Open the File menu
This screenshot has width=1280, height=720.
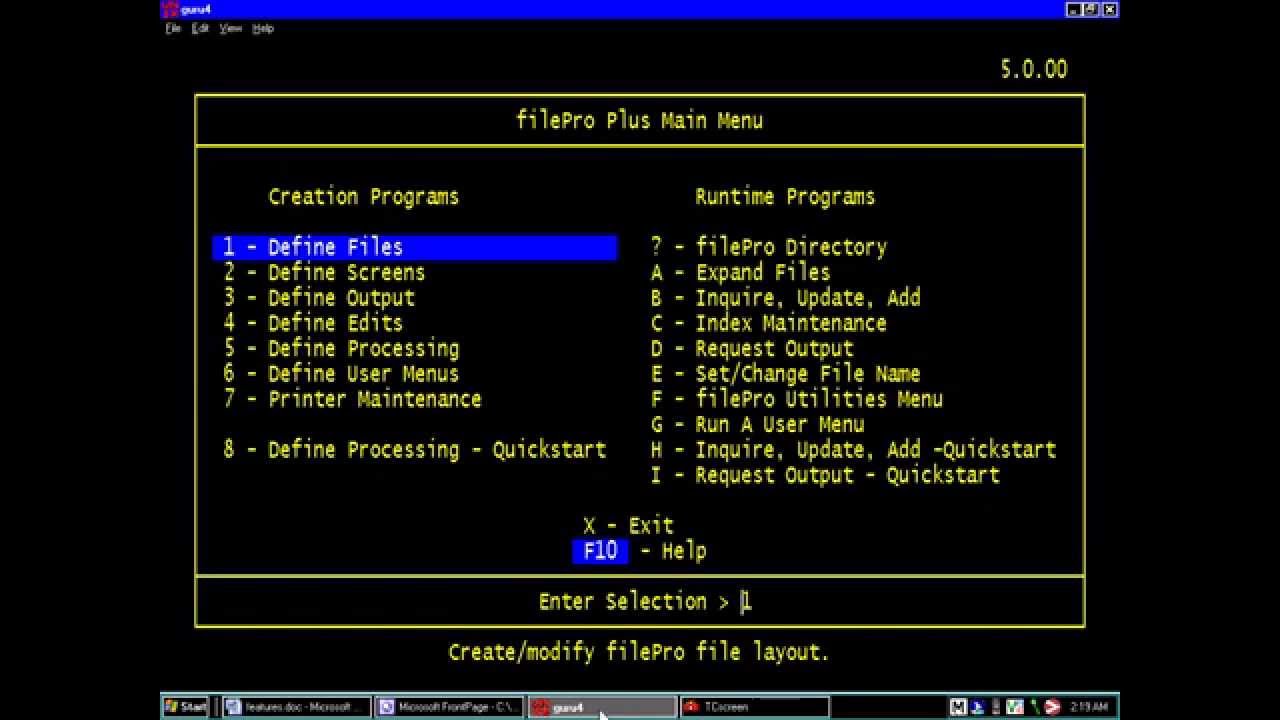[x=173, y=29]
